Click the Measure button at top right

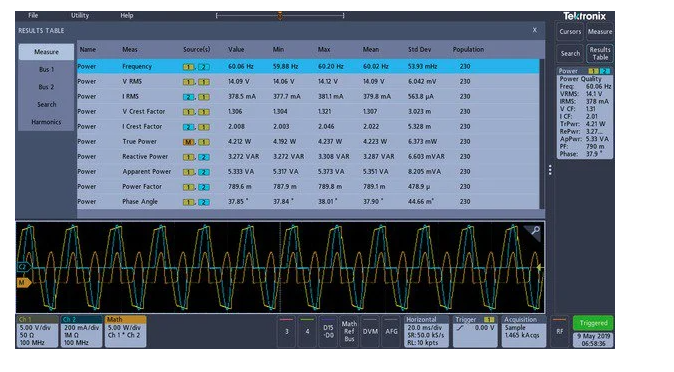click(600, 32)
